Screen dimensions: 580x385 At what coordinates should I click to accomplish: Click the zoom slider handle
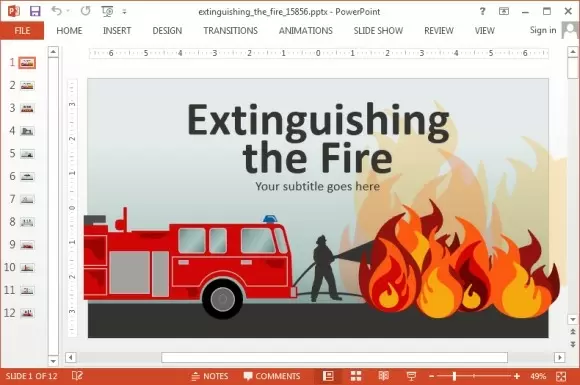click(x=454, y=376)
